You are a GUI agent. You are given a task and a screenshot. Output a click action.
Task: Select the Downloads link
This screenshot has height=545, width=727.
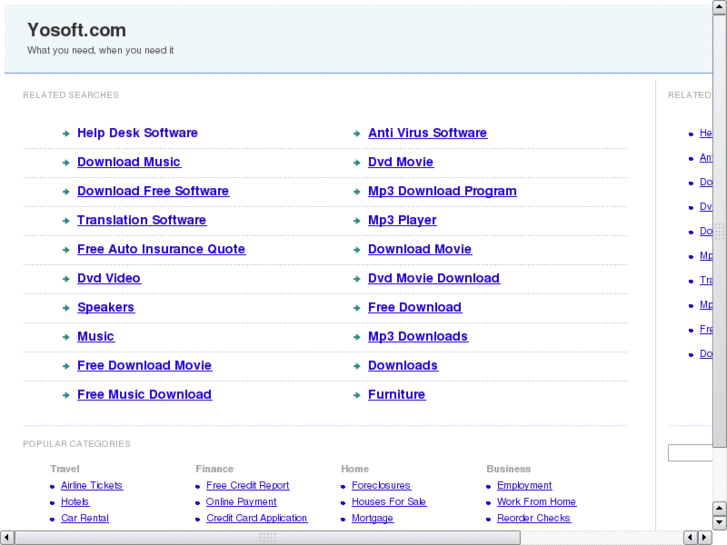tap(403, 365)
